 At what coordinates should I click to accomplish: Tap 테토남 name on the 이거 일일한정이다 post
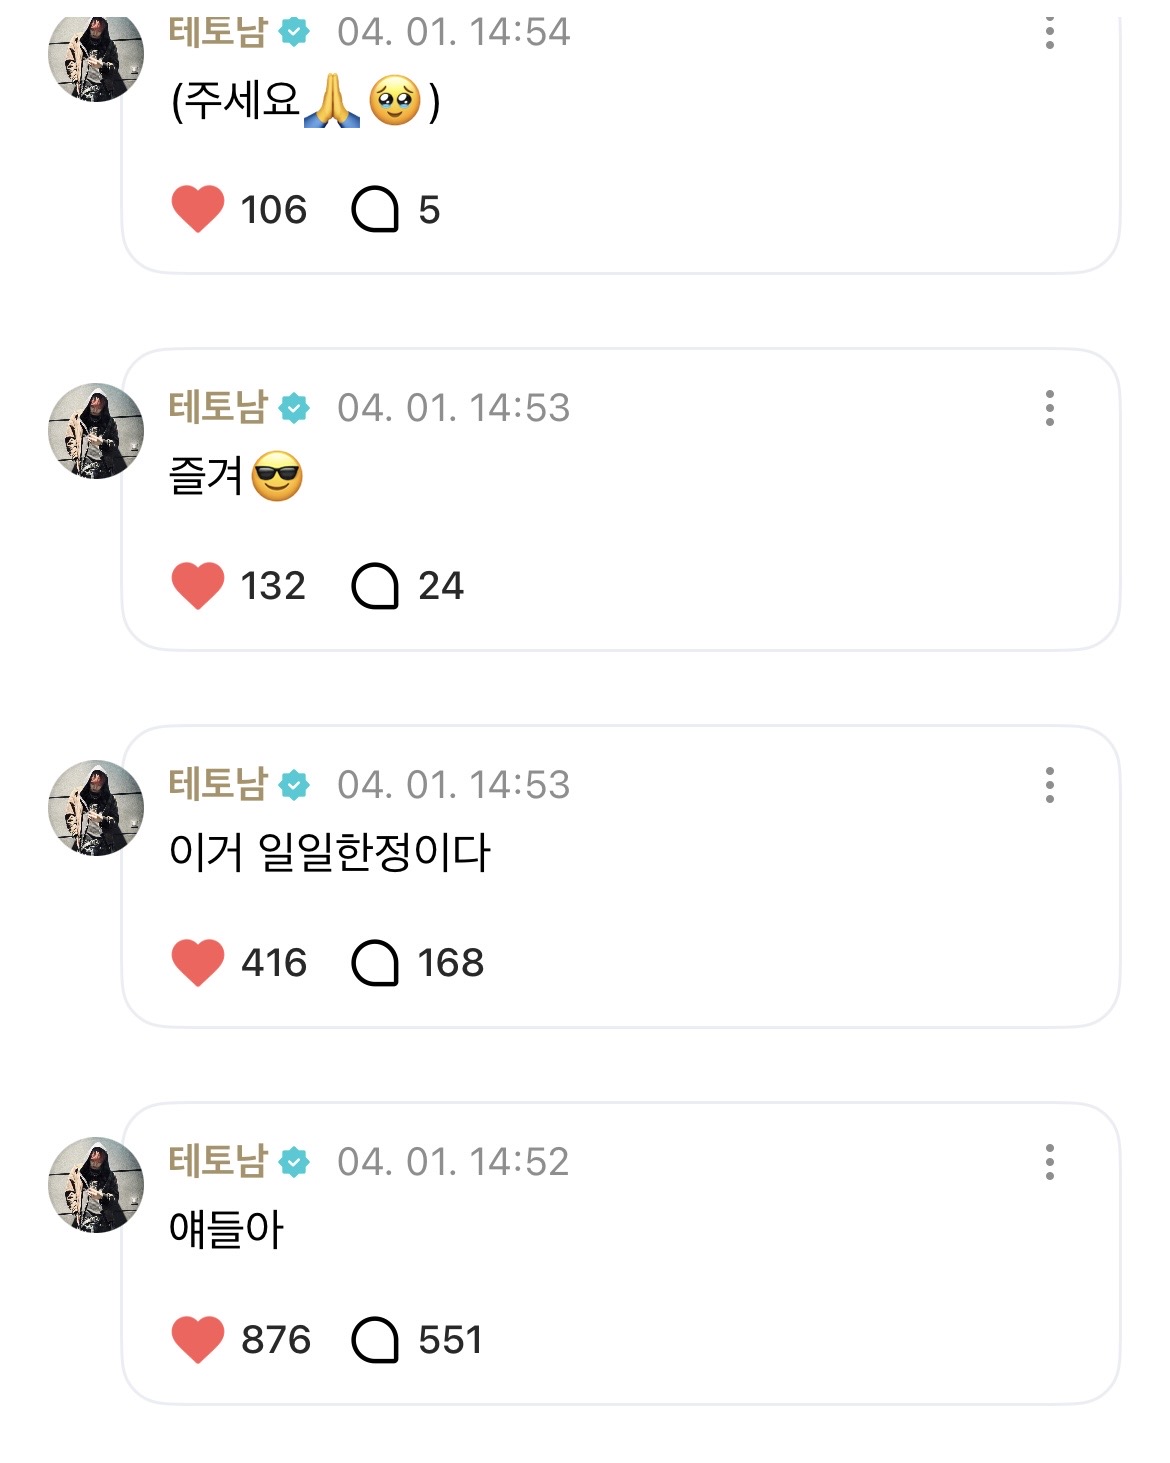(x=218, y=784)
